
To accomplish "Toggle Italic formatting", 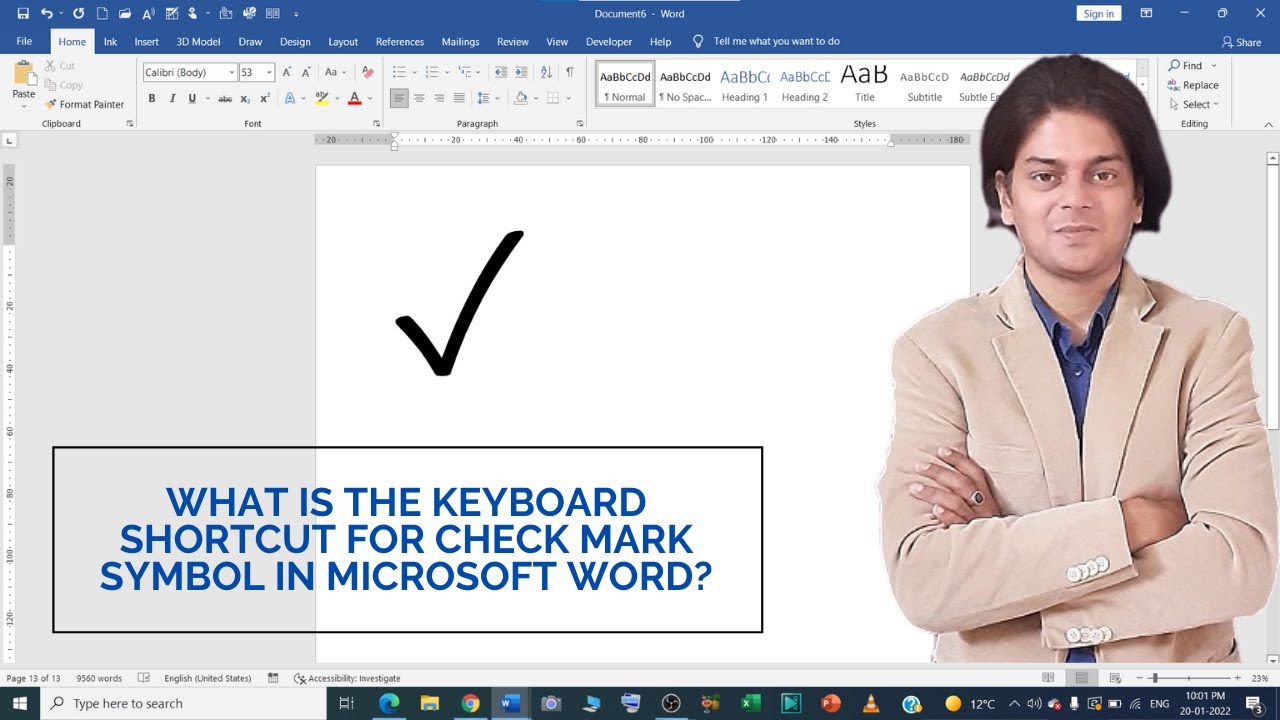I will (x=172, y=98).
